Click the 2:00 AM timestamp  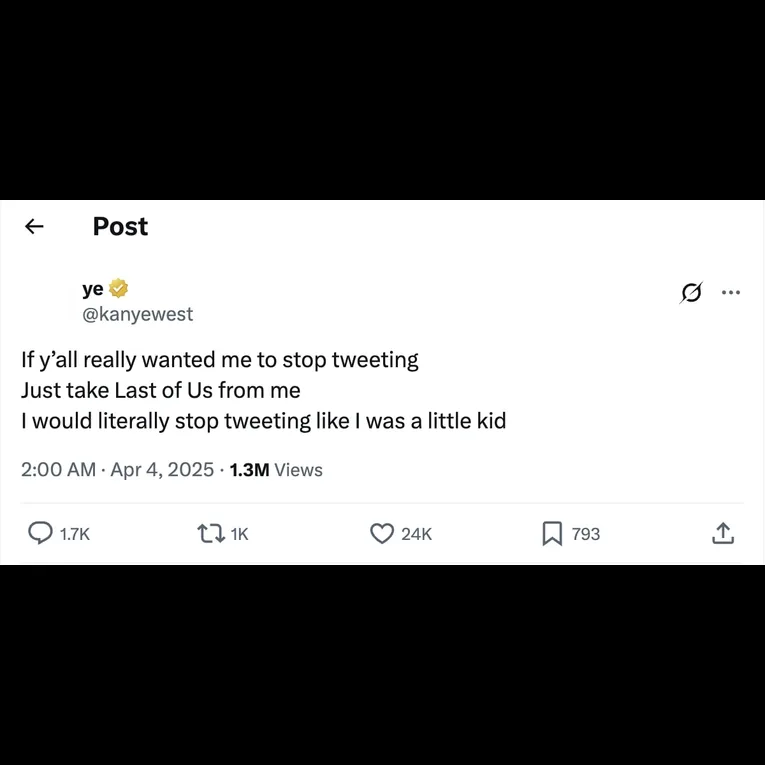(58, 469)
